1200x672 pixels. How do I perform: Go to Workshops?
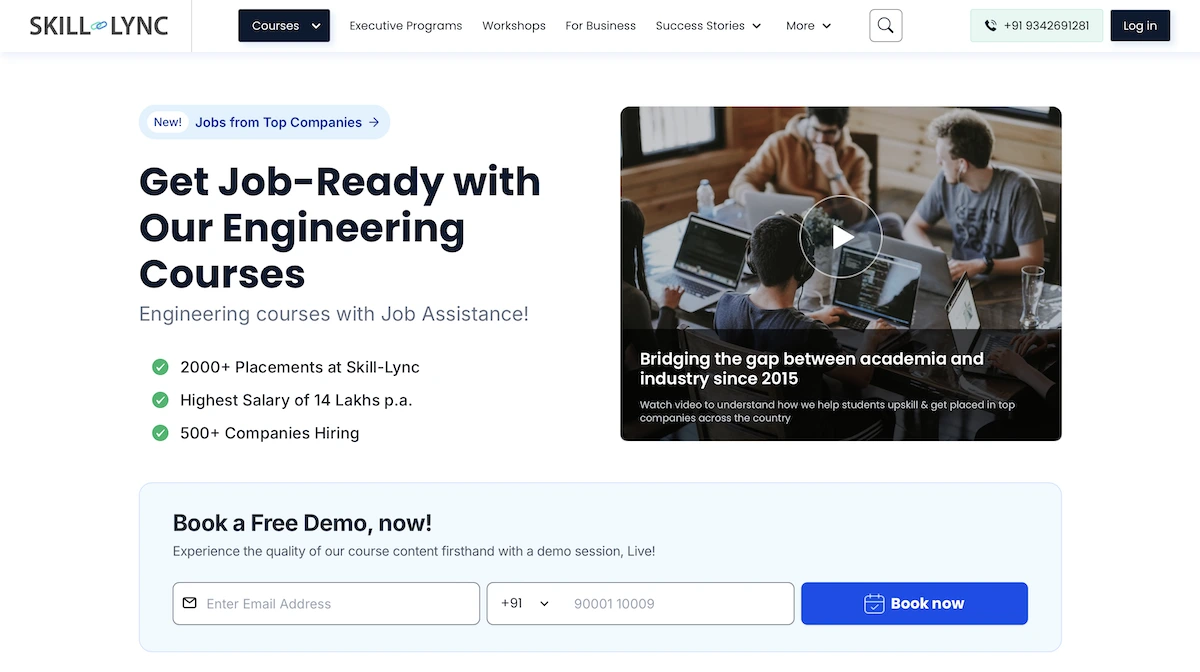click(514, 26)
